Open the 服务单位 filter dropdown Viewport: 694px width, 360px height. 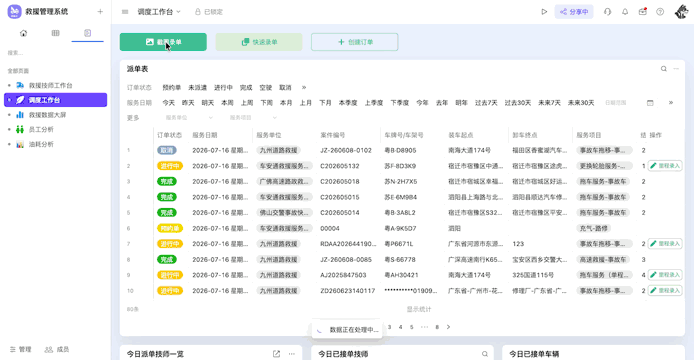[x=189, y=118]
